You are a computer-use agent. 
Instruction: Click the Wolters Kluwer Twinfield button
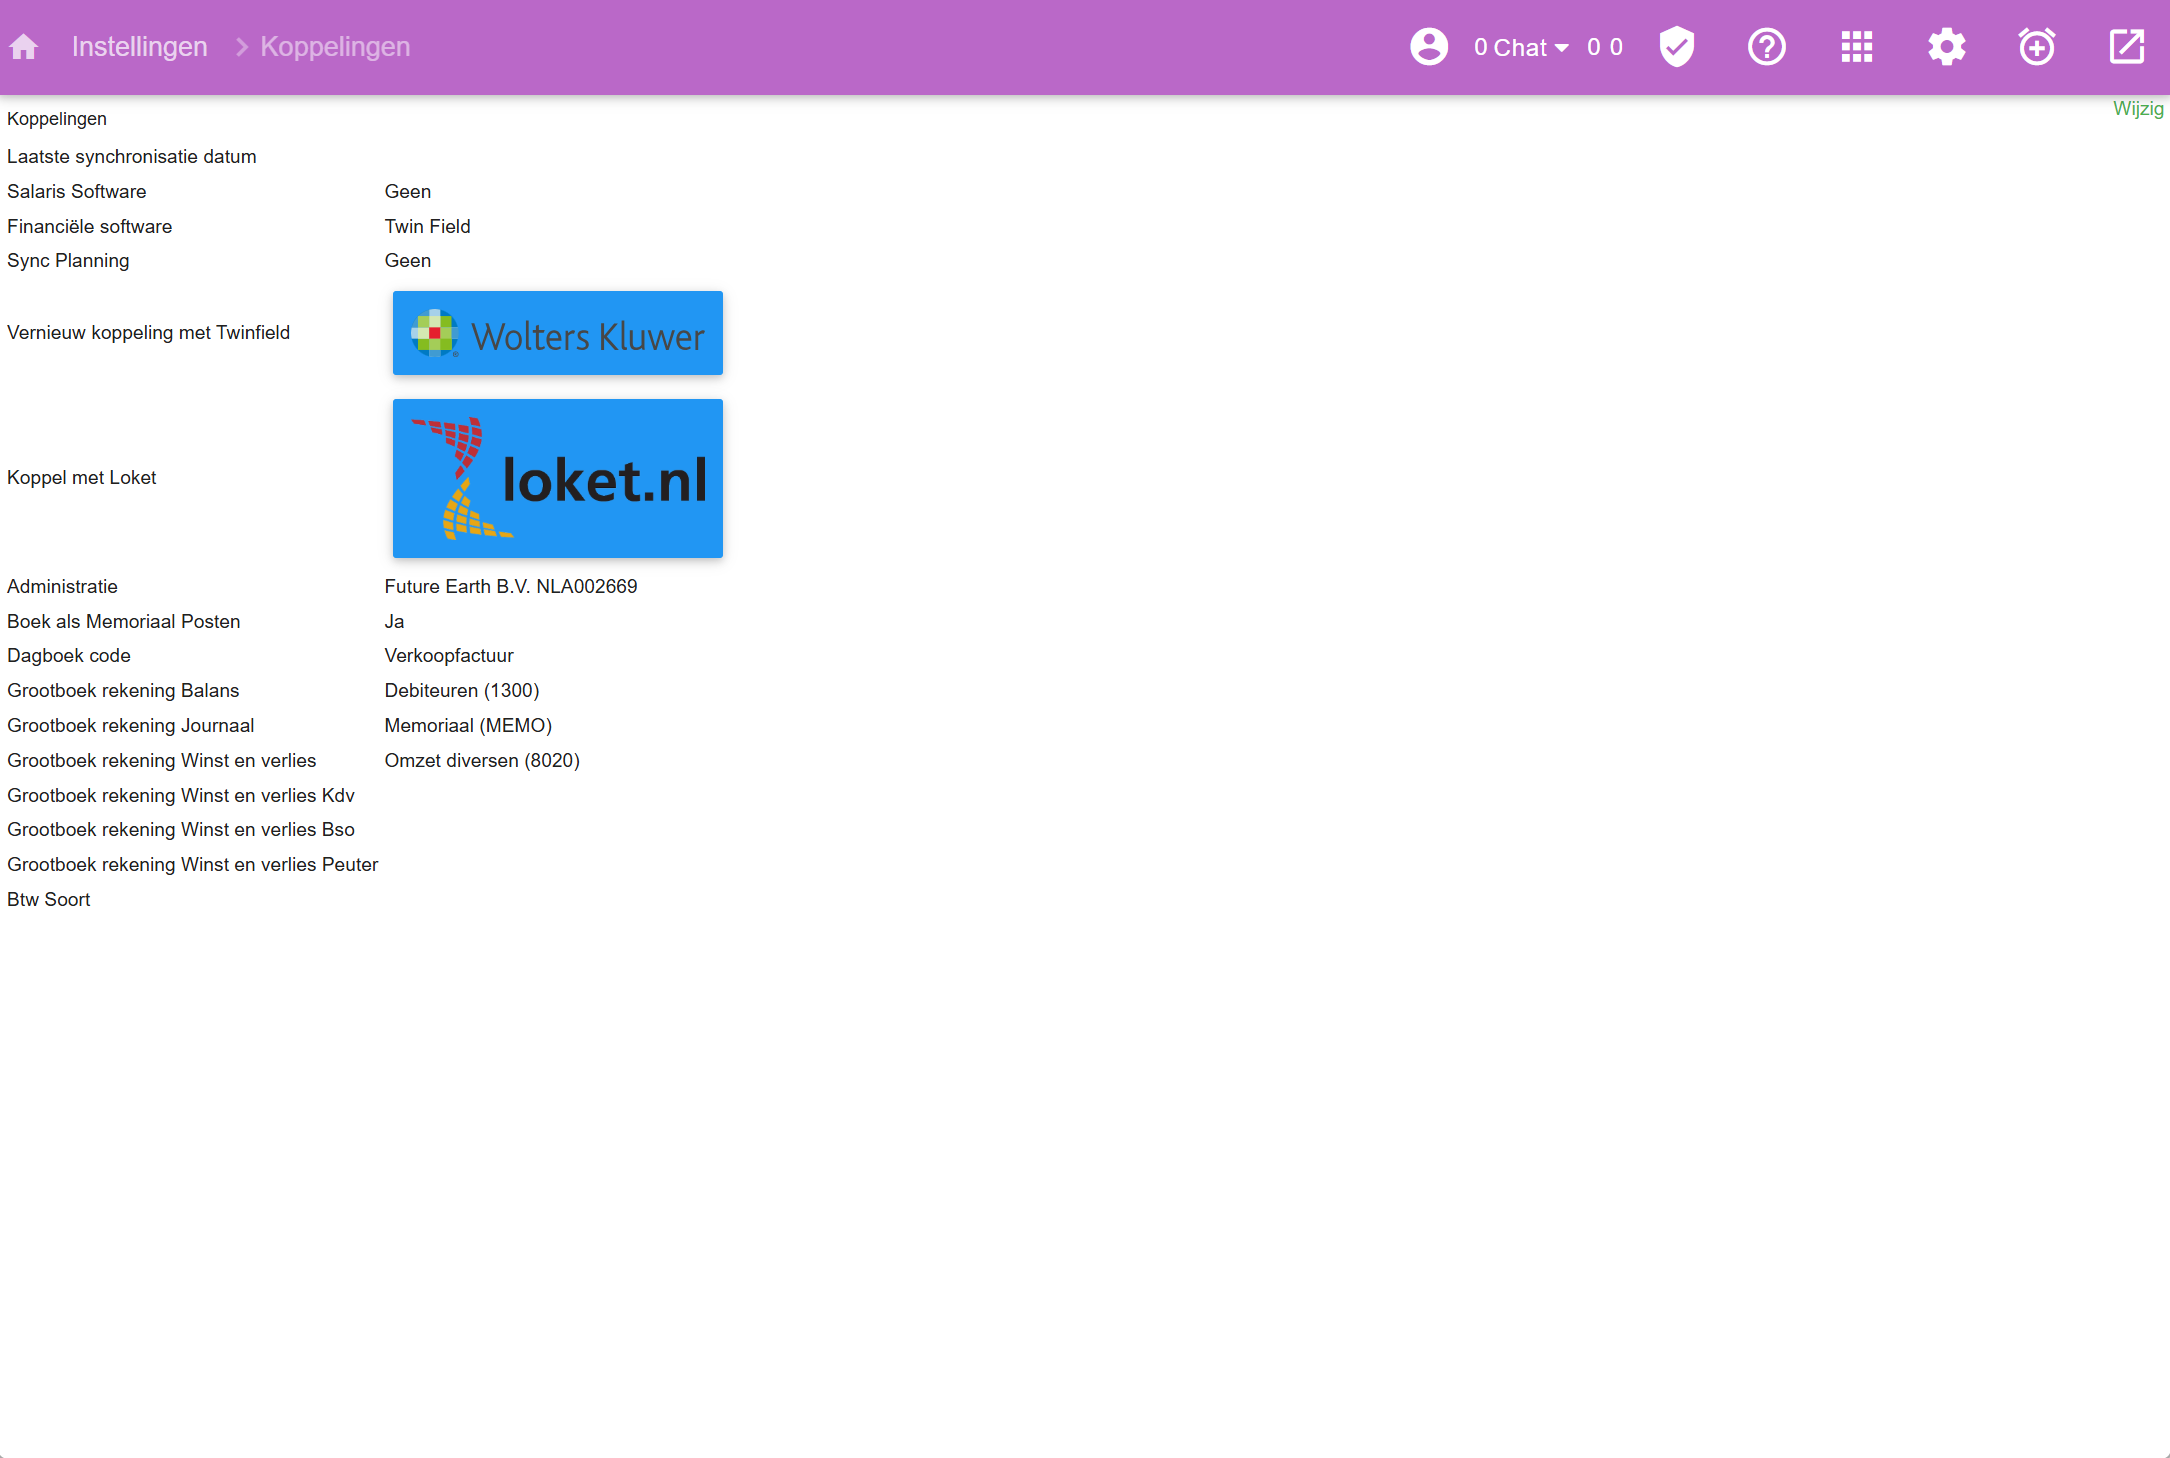[557, 333]
